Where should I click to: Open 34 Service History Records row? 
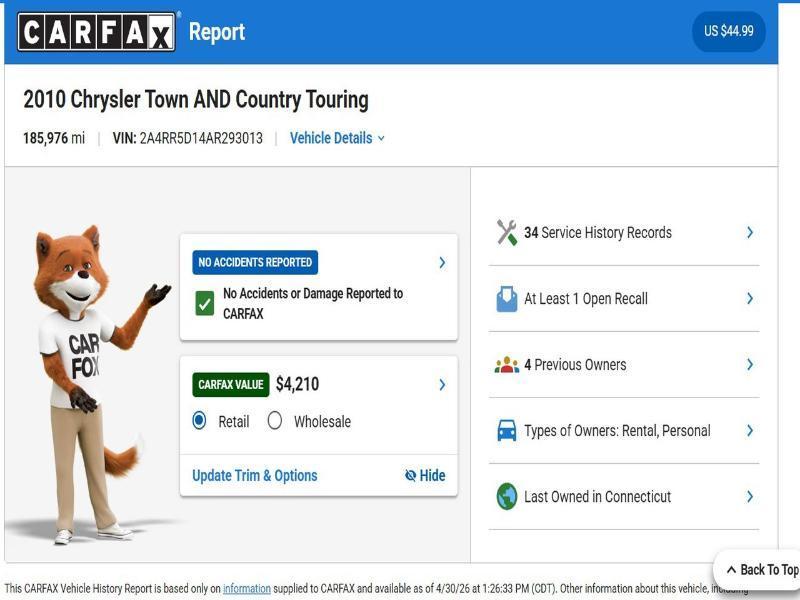[623, 233]
